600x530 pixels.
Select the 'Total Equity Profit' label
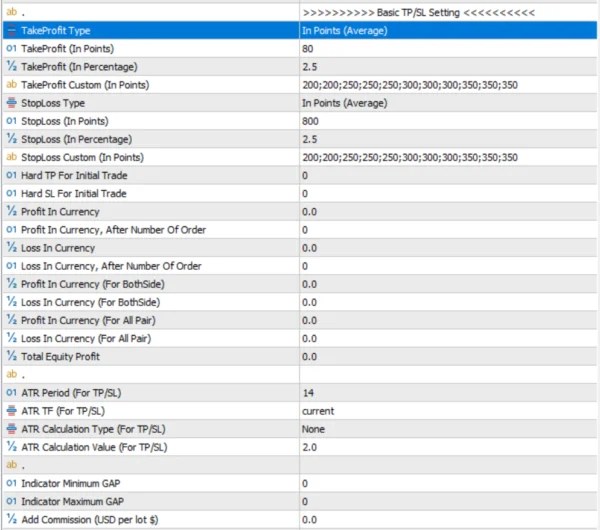coord(60,356)
